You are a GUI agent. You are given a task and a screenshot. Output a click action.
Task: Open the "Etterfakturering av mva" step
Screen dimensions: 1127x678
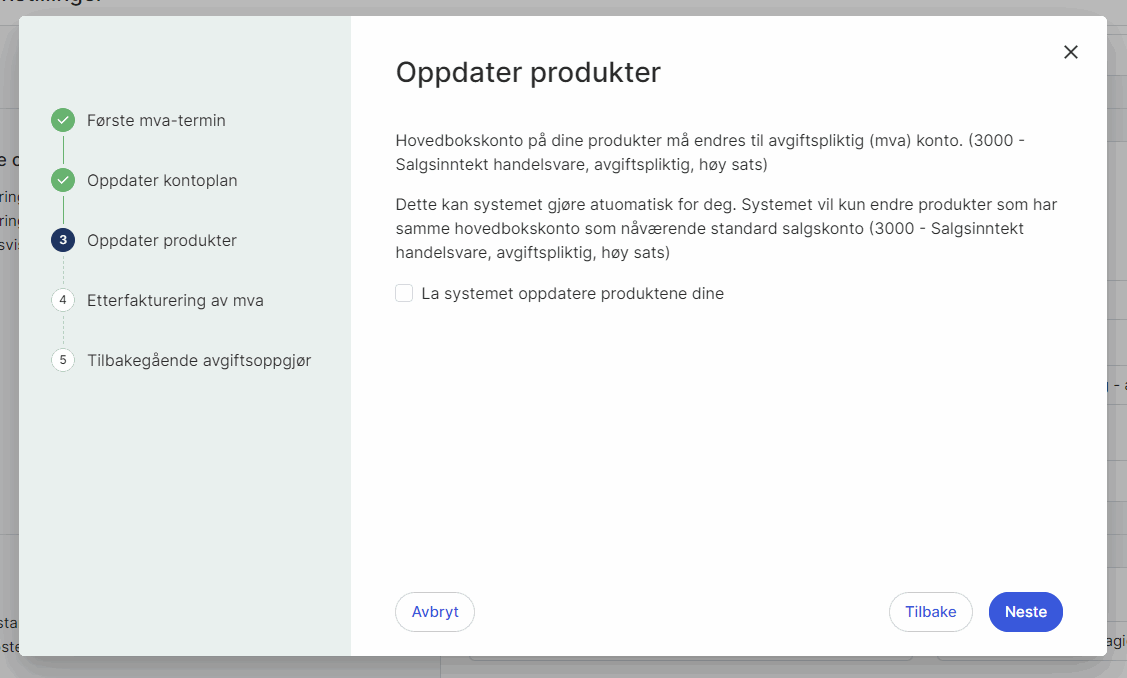(x=175, y=300)
